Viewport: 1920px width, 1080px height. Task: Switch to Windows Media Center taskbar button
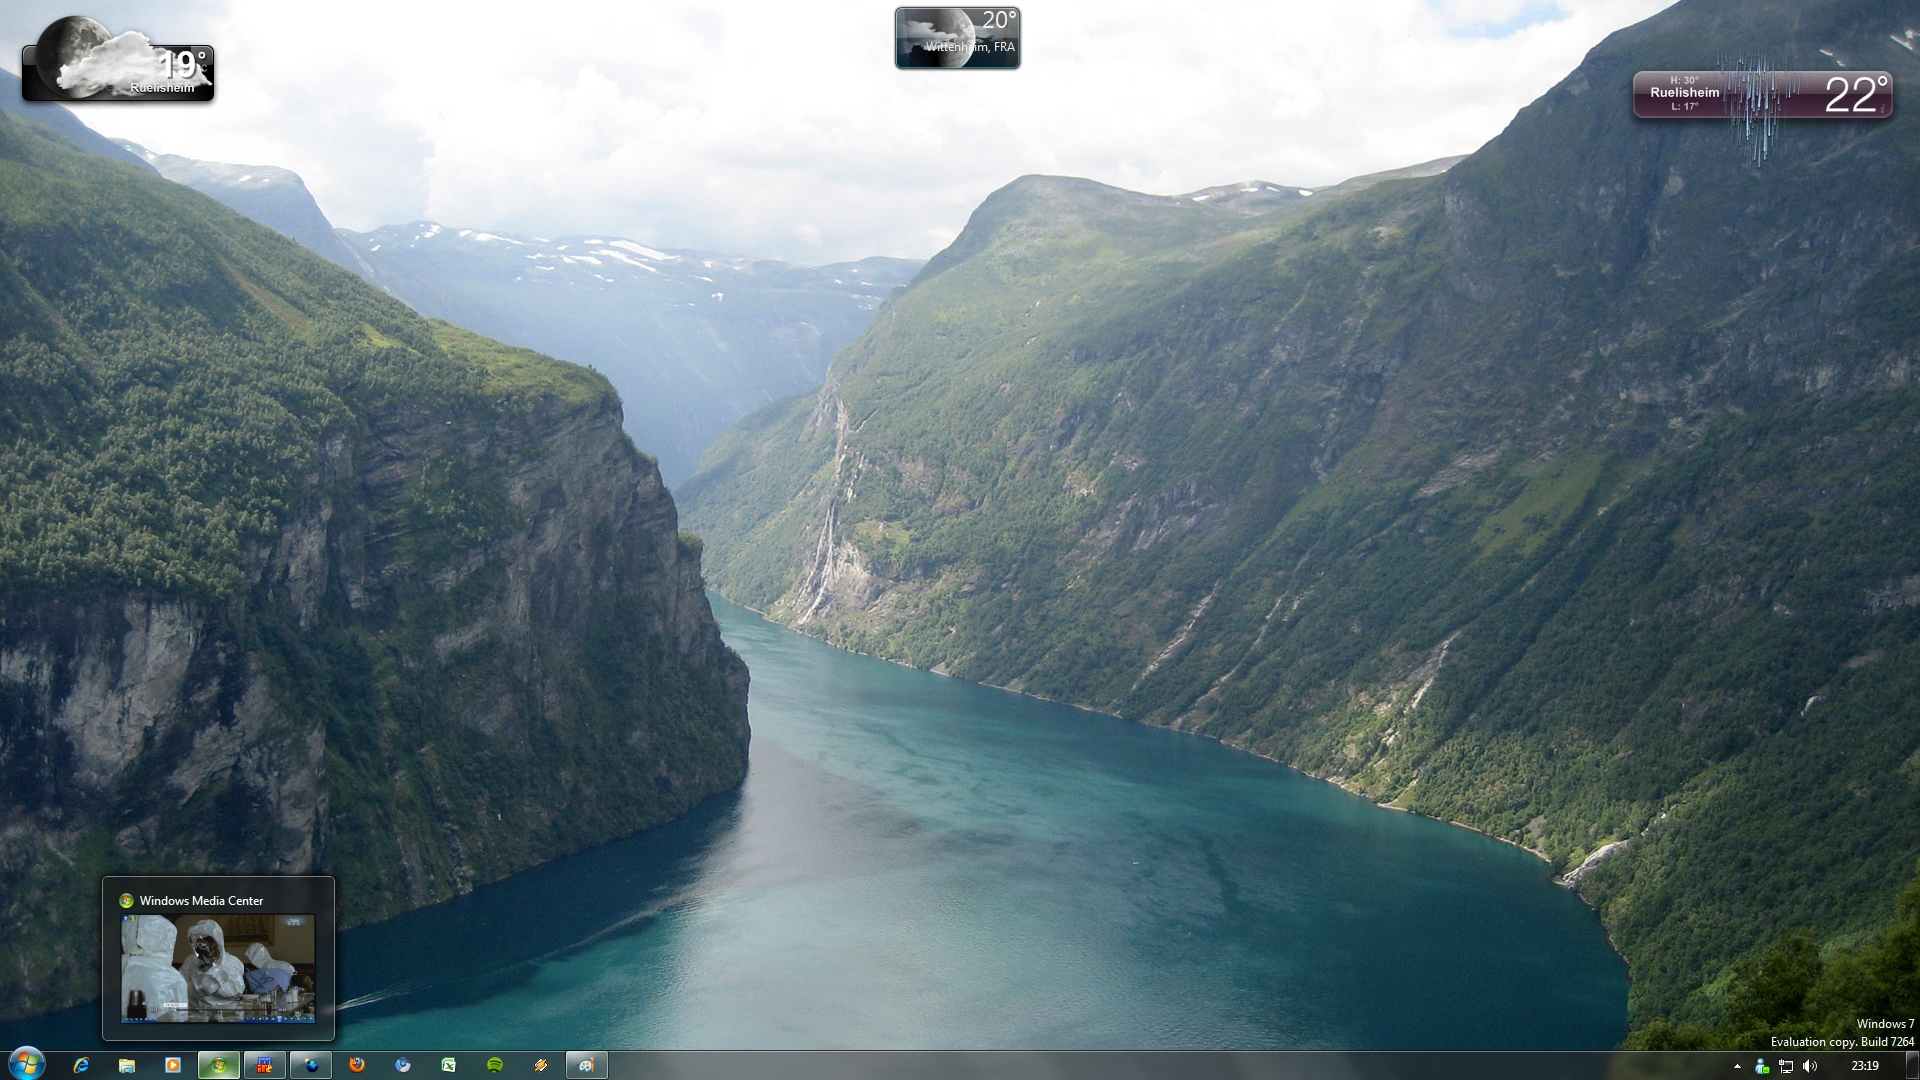click(218, 1065)
